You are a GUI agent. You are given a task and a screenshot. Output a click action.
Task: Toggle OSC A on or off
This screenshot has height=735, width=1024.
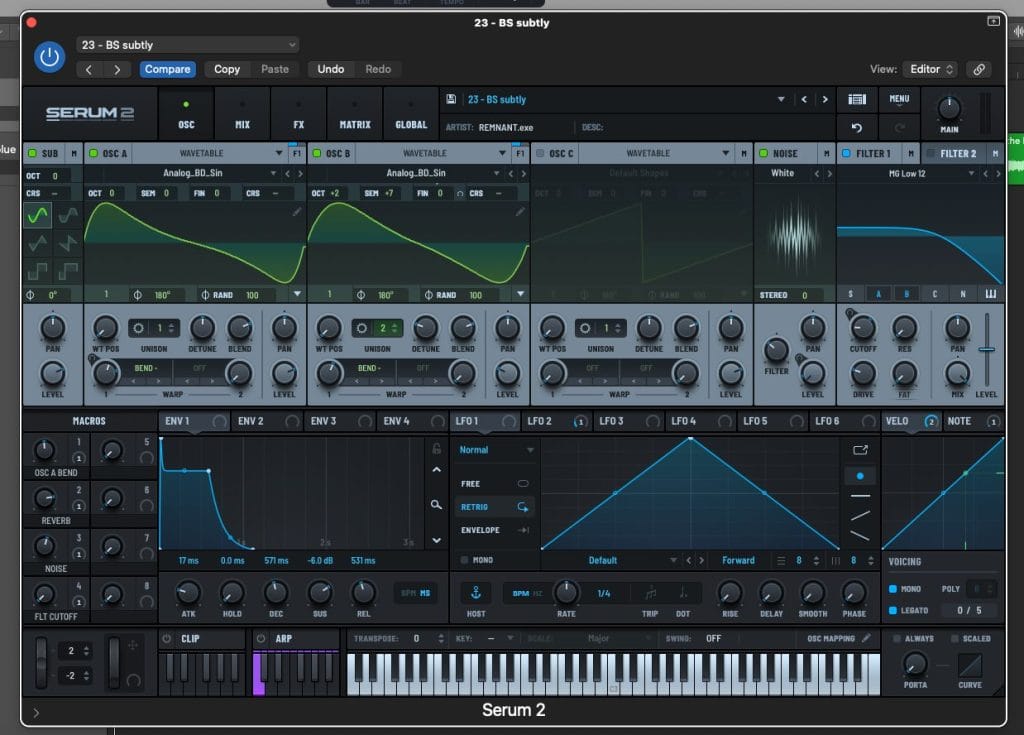point(93,154)
